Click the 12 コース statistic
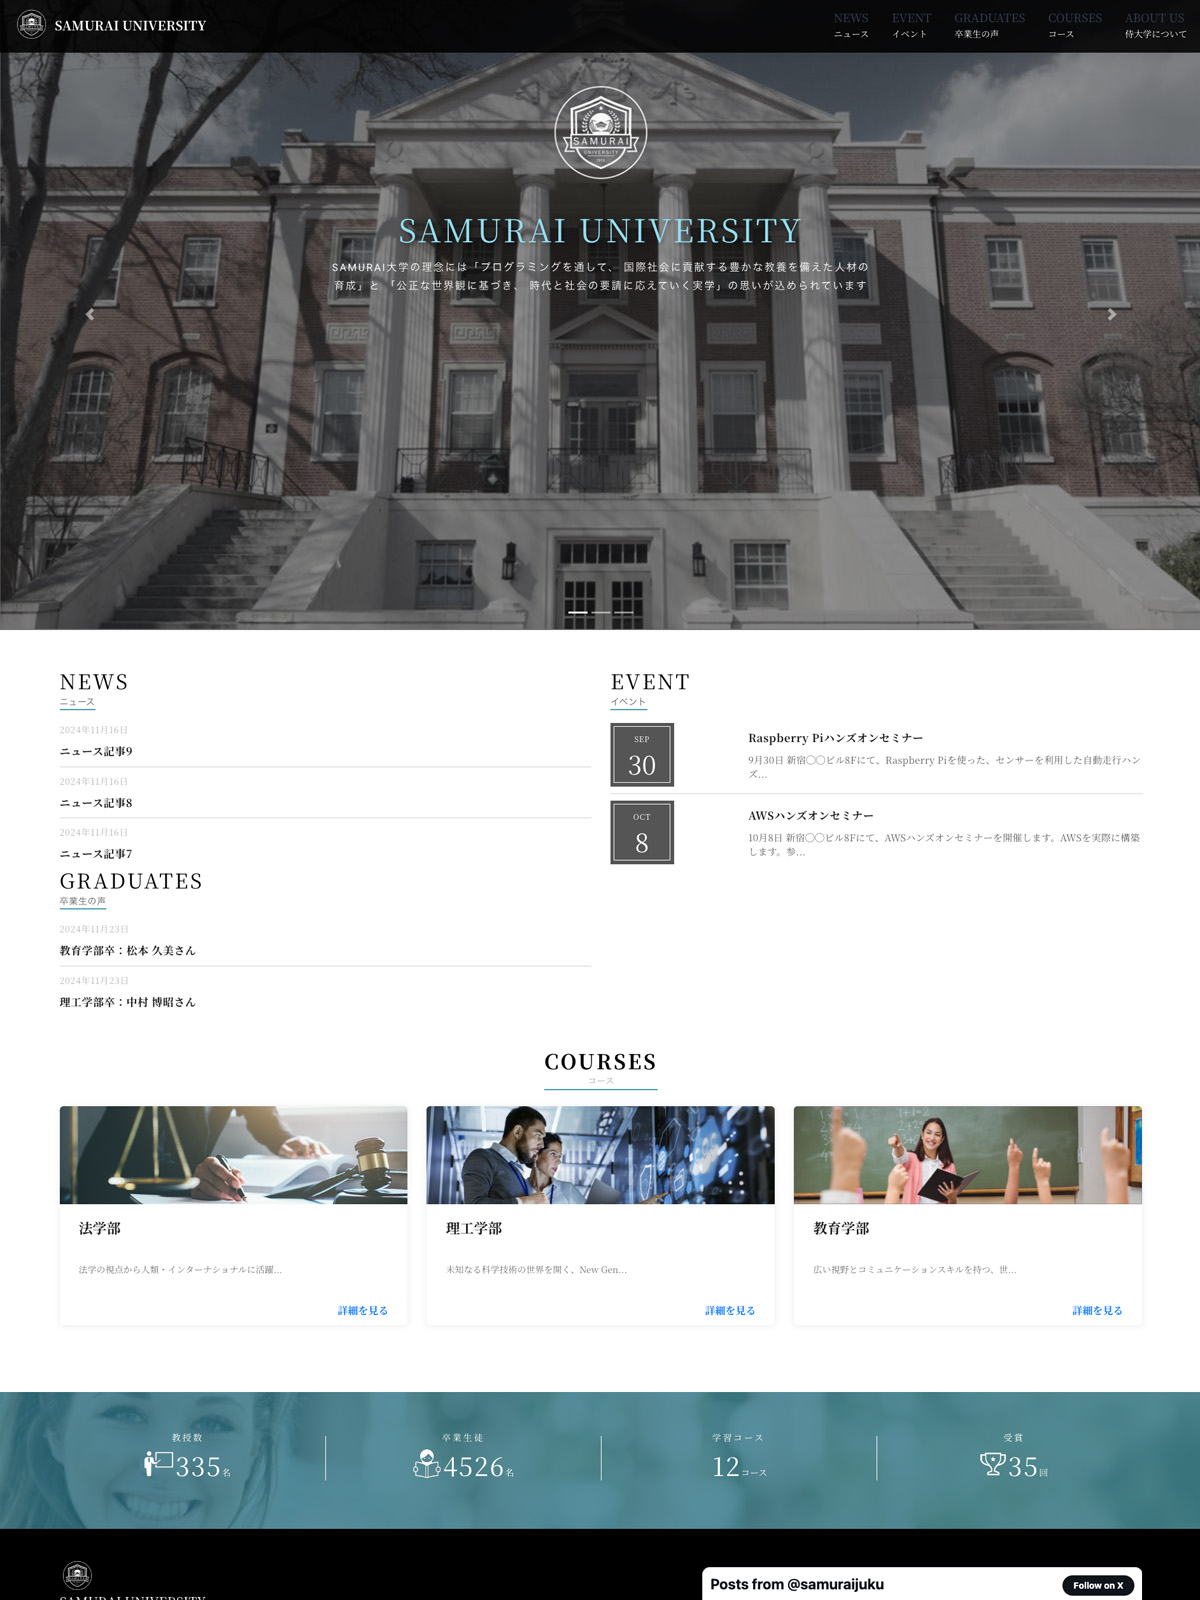This screenshot has width=1200, height=1600. [739, 1467]
